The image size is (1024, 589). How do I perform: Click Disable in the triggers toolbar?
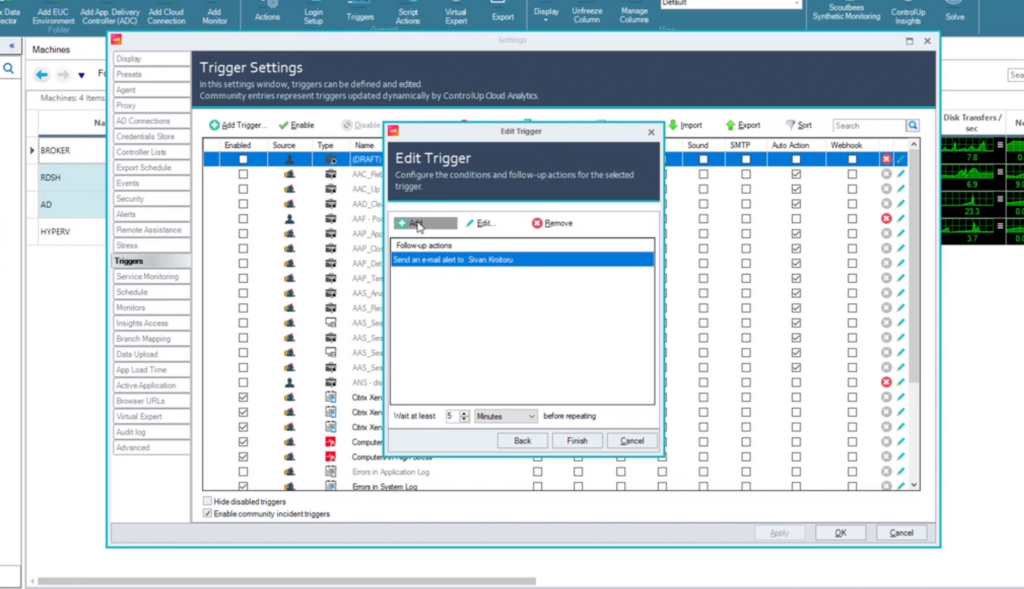pos(361,125)
